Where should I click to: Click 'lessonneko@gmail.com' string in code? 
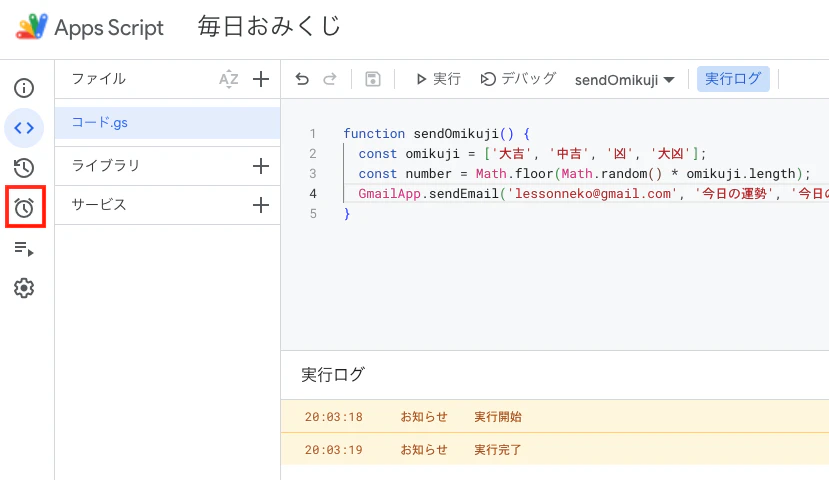point(593,194)
